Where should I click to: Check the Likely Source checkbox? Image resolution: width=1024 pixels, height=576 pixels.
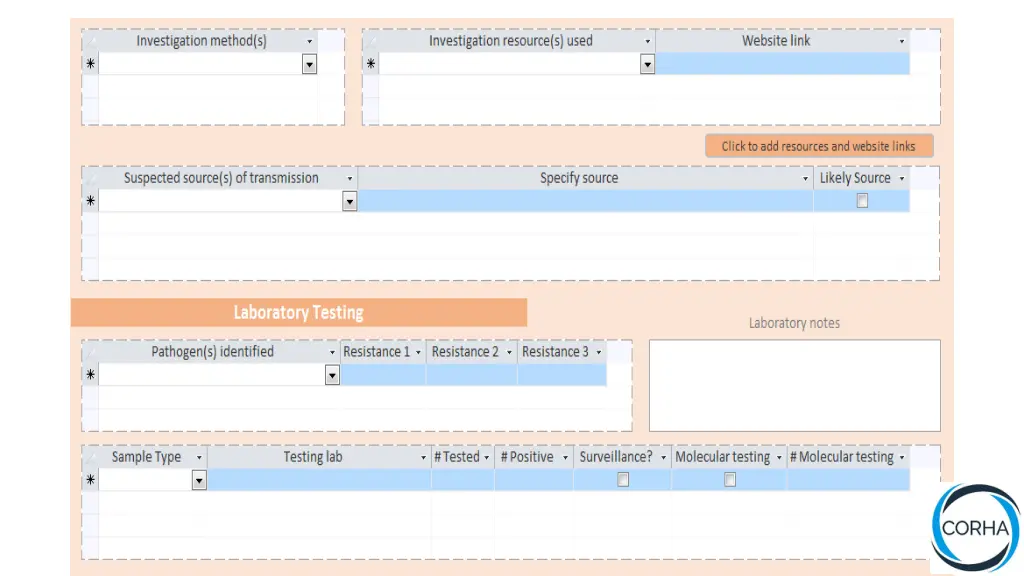pyautogui.click(x=862, y=201)
